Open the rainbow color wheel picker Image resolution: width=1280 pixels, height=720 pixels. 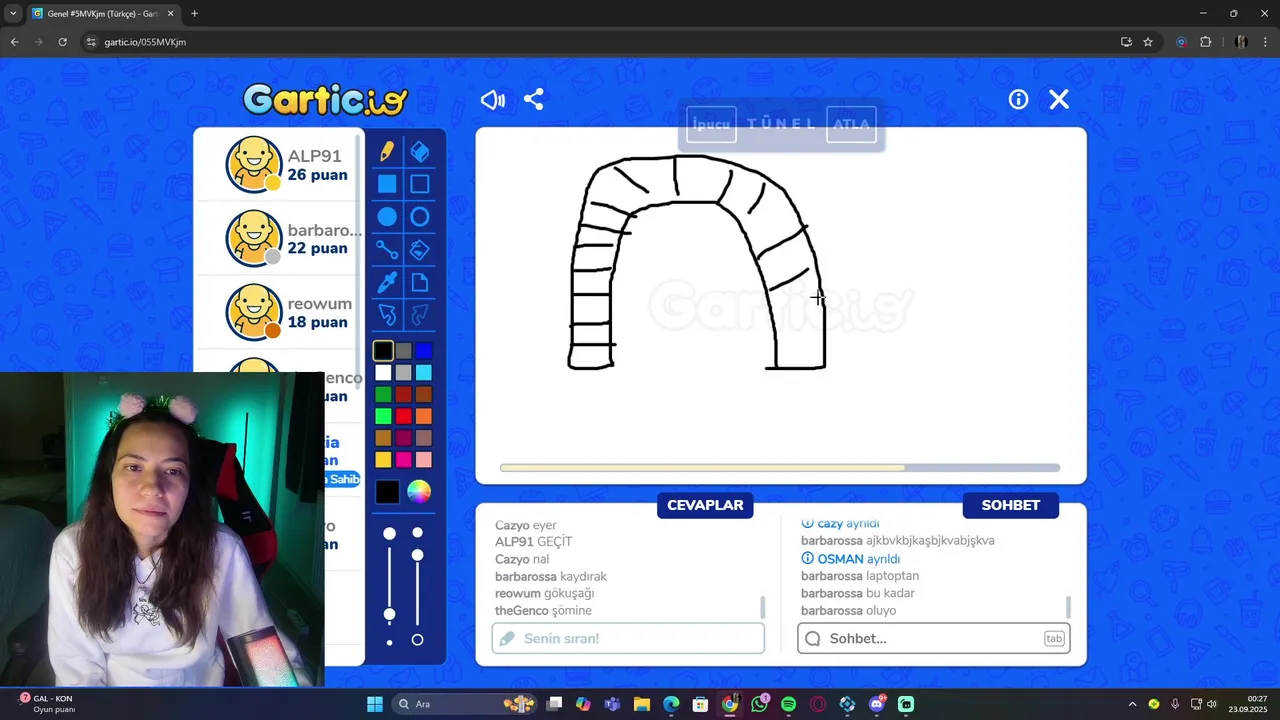click(419, 491)
